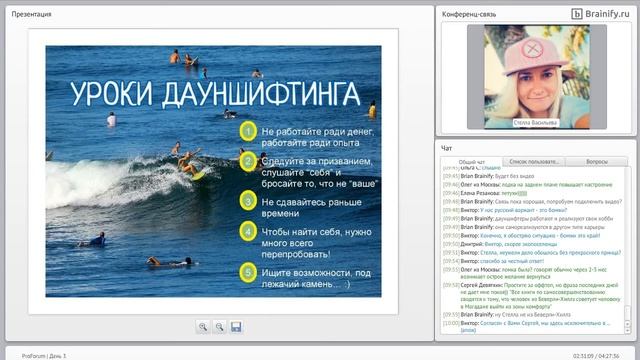The height and width of the screenshot is (360, 640).
Task: Click the playback time counter in footer
Action: coord(596,356)
